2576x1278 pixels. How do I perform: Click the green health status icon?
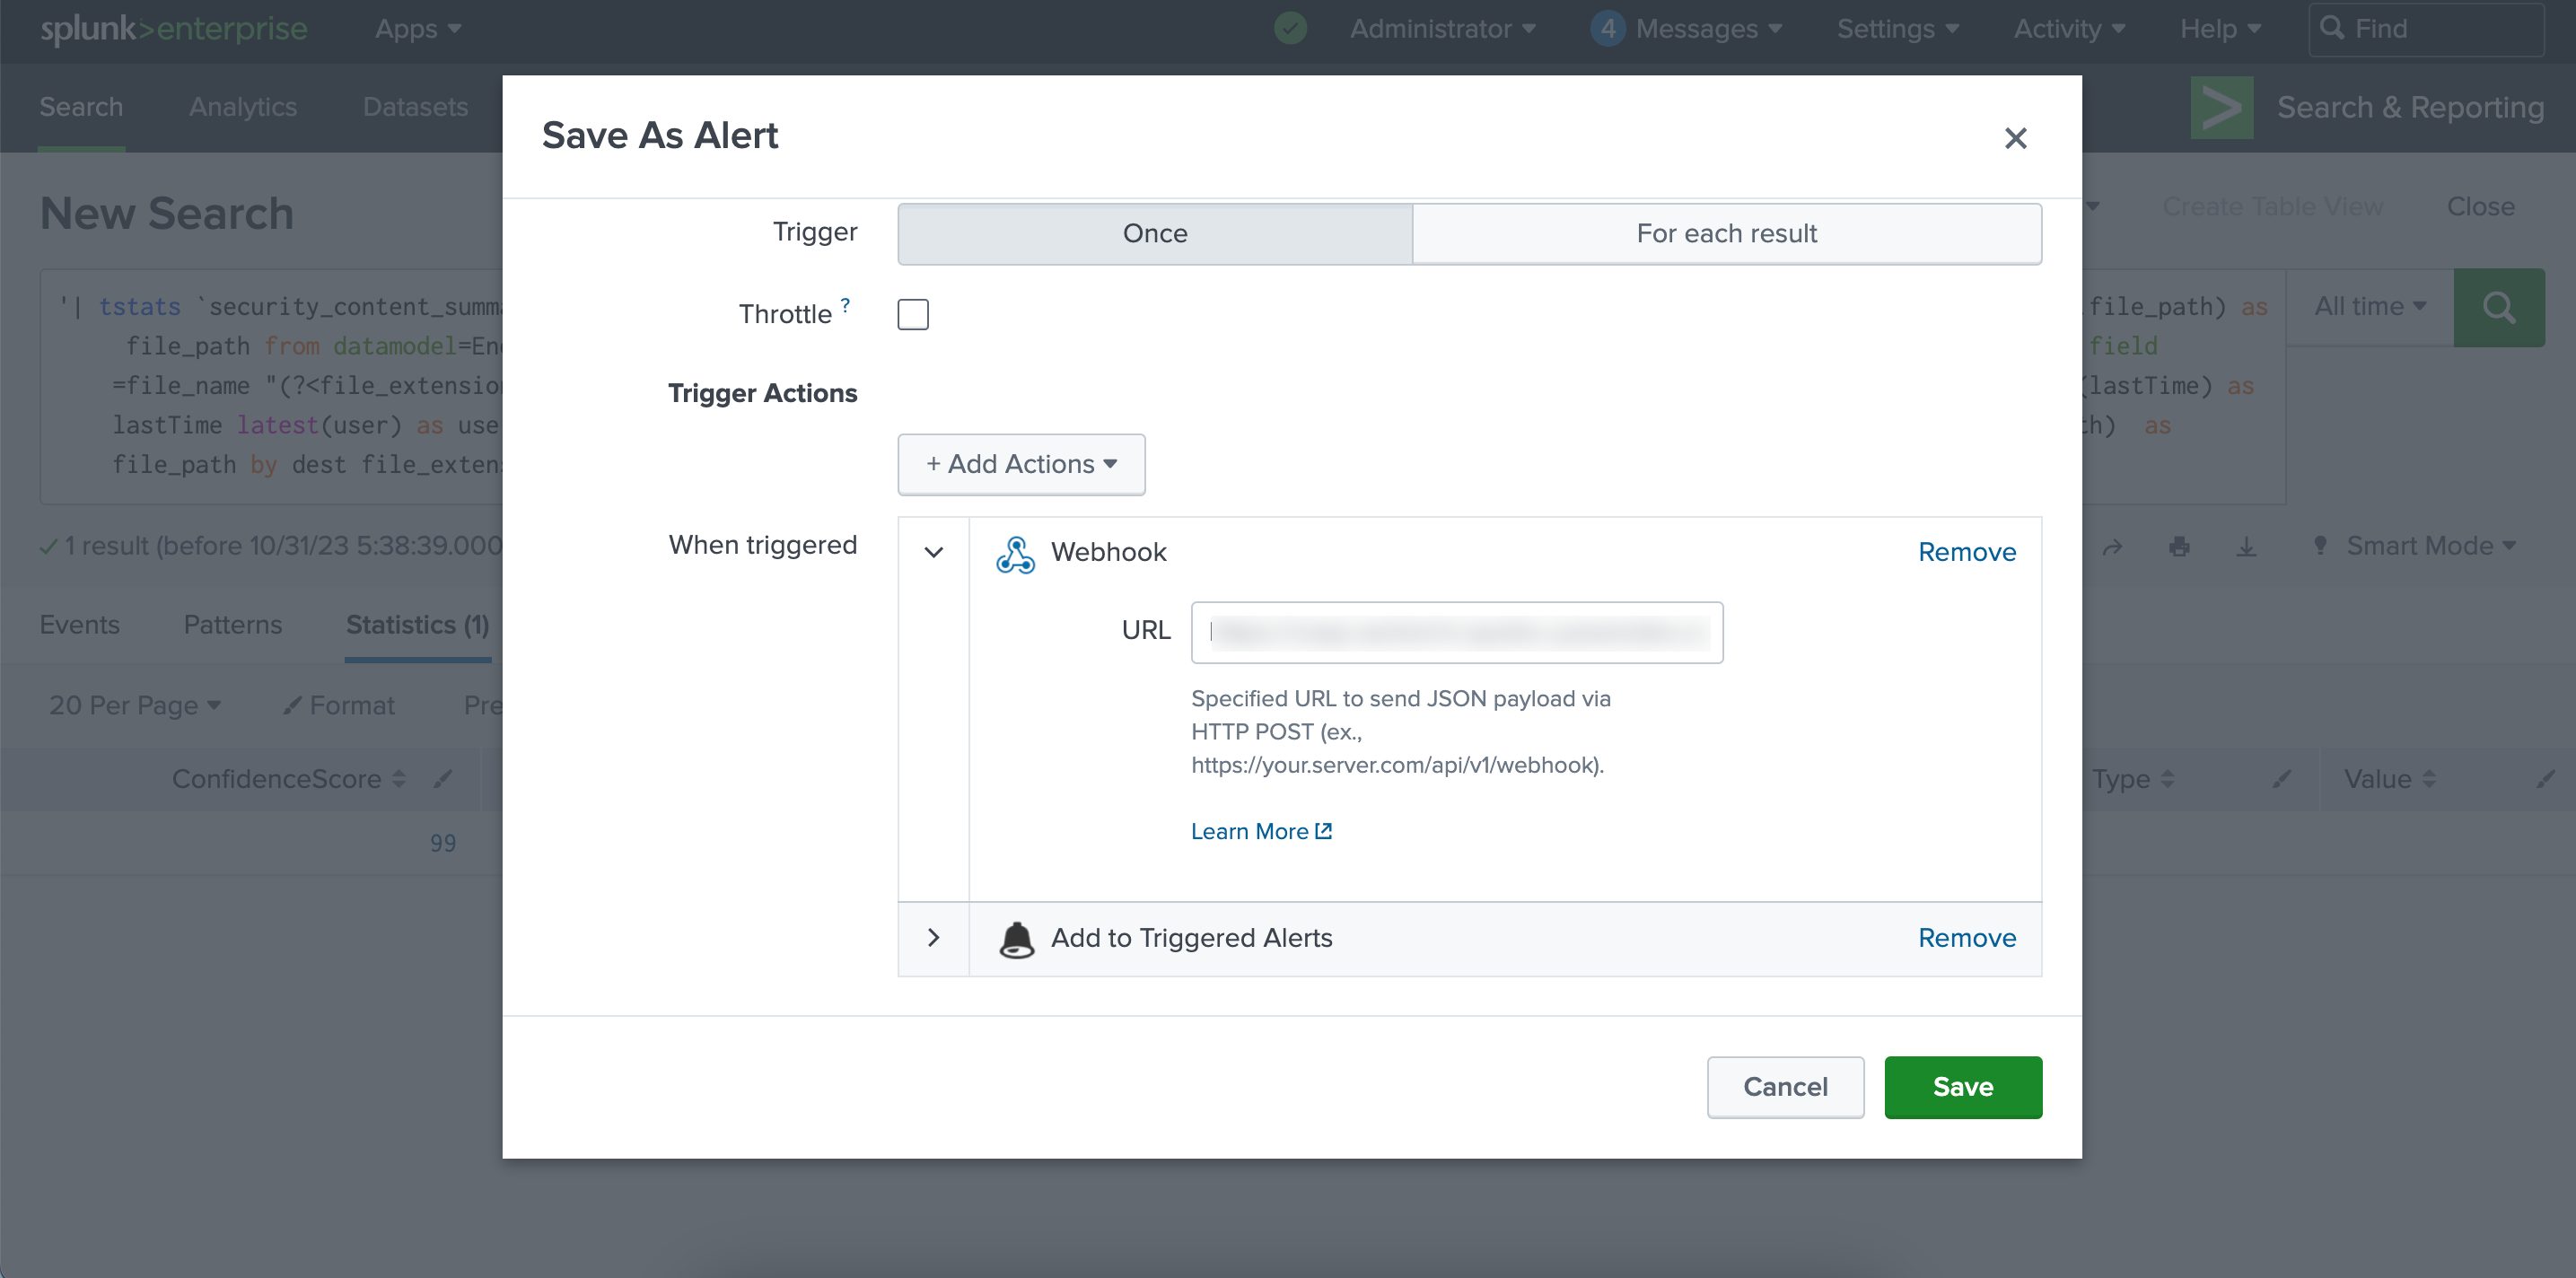pyautogui.click(x=1290, y=28)
